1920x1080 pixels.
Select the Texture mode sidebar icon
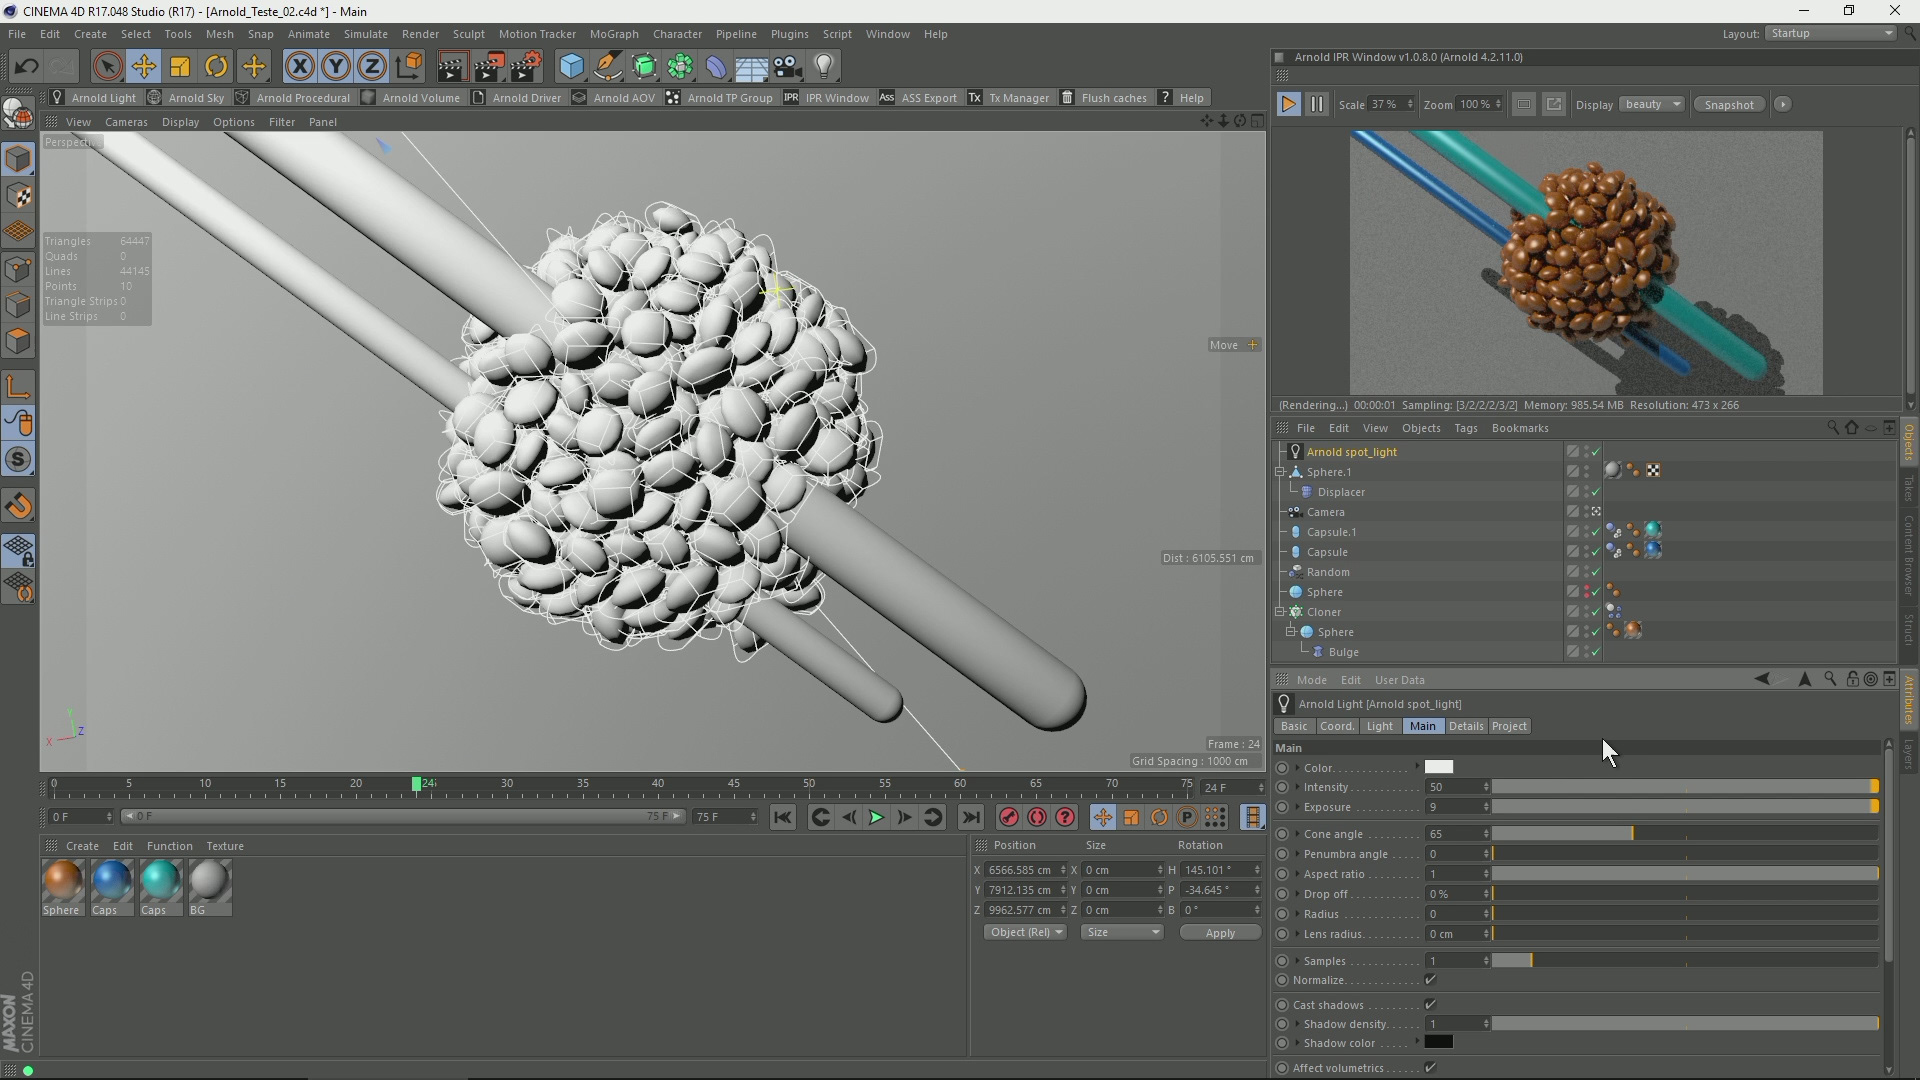(x=18, y=196)
